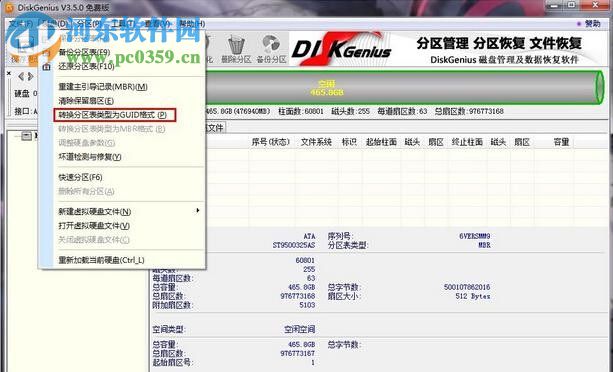Click the 删除分区 trash can icon
Screen dimensions: 613x372
click(x=236, y=45)
